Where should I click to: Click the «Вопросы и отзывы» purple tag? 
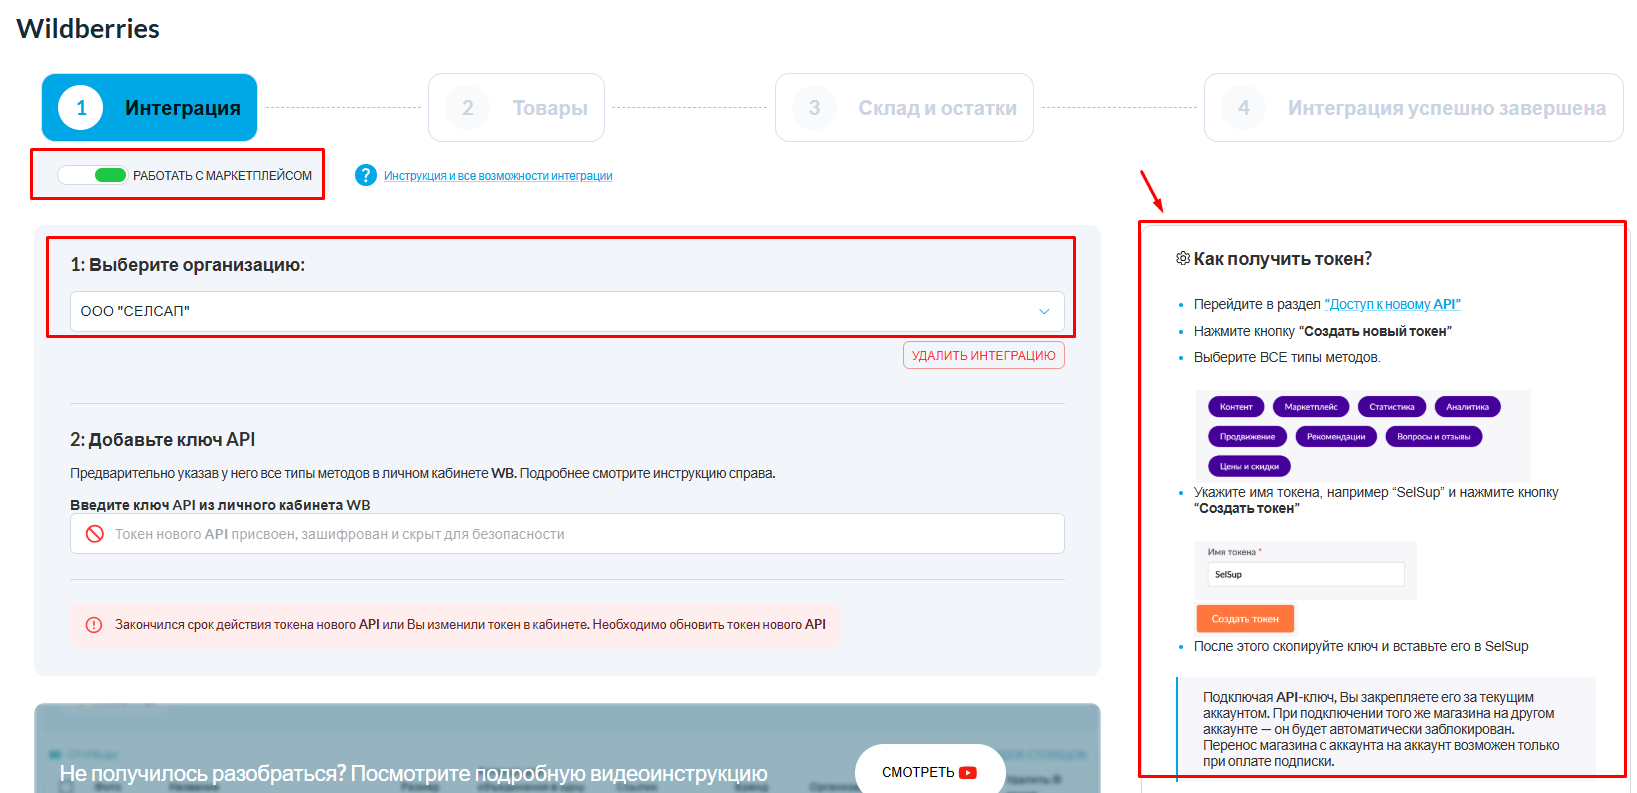pyautogui.click(x=1434, y=437)
